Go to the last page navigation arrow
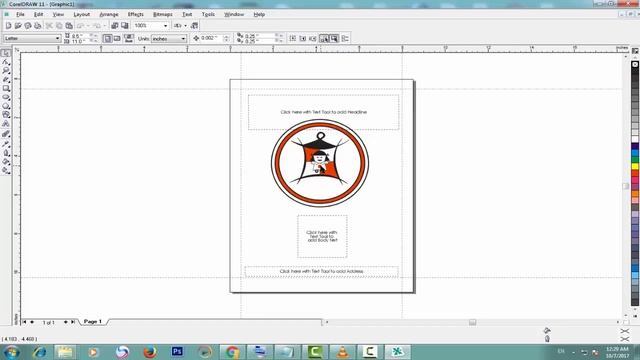This screenshot has height=360, width=640. coord(73,322)
